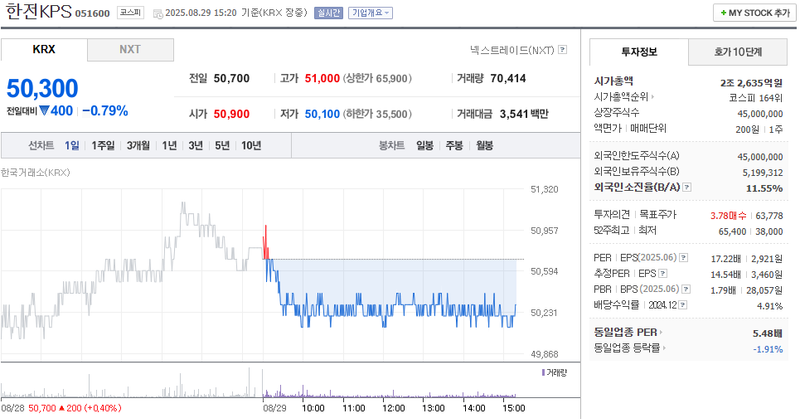This screenshot has width=800, height=419.
Task: Click the 코스피 market badge
Action: coord(131,12)
